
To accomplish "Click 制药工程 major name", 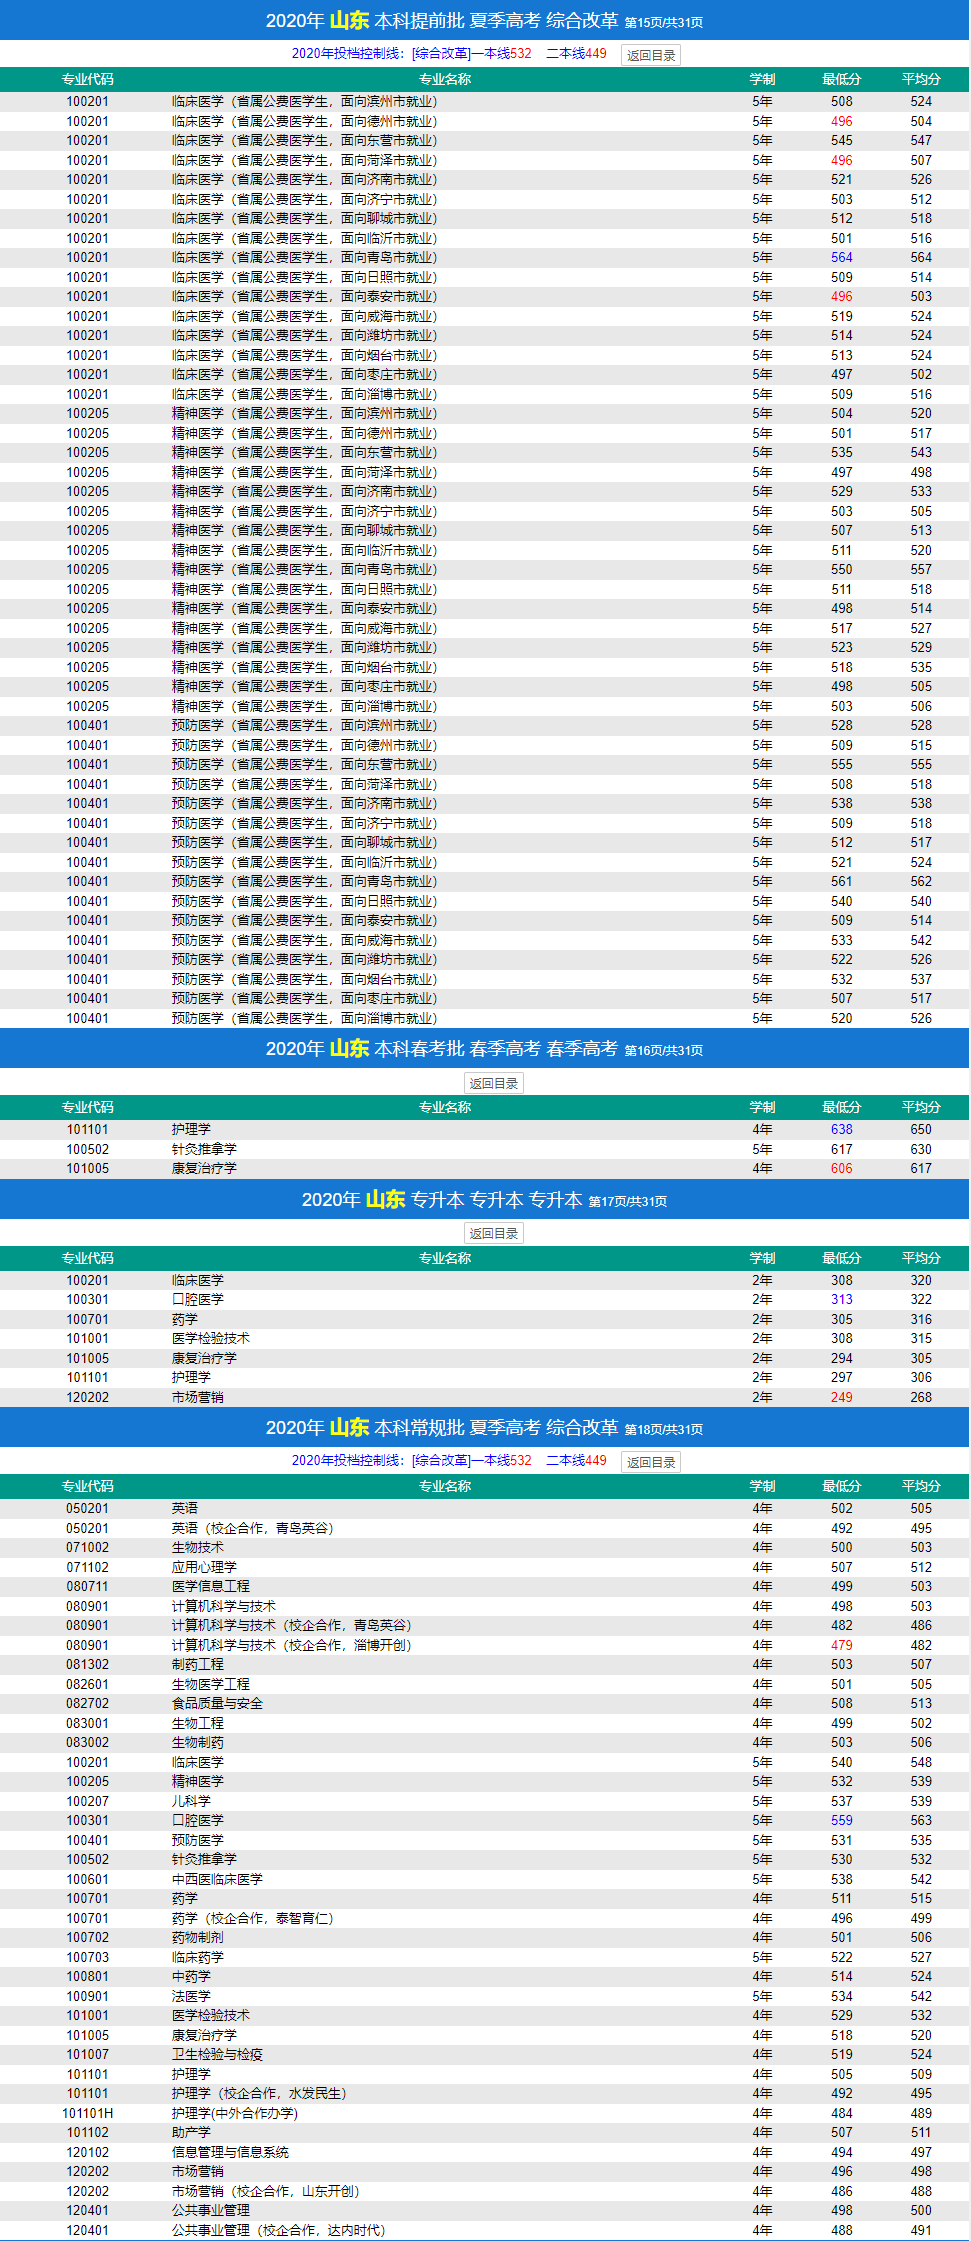I will coord(197,1664).
